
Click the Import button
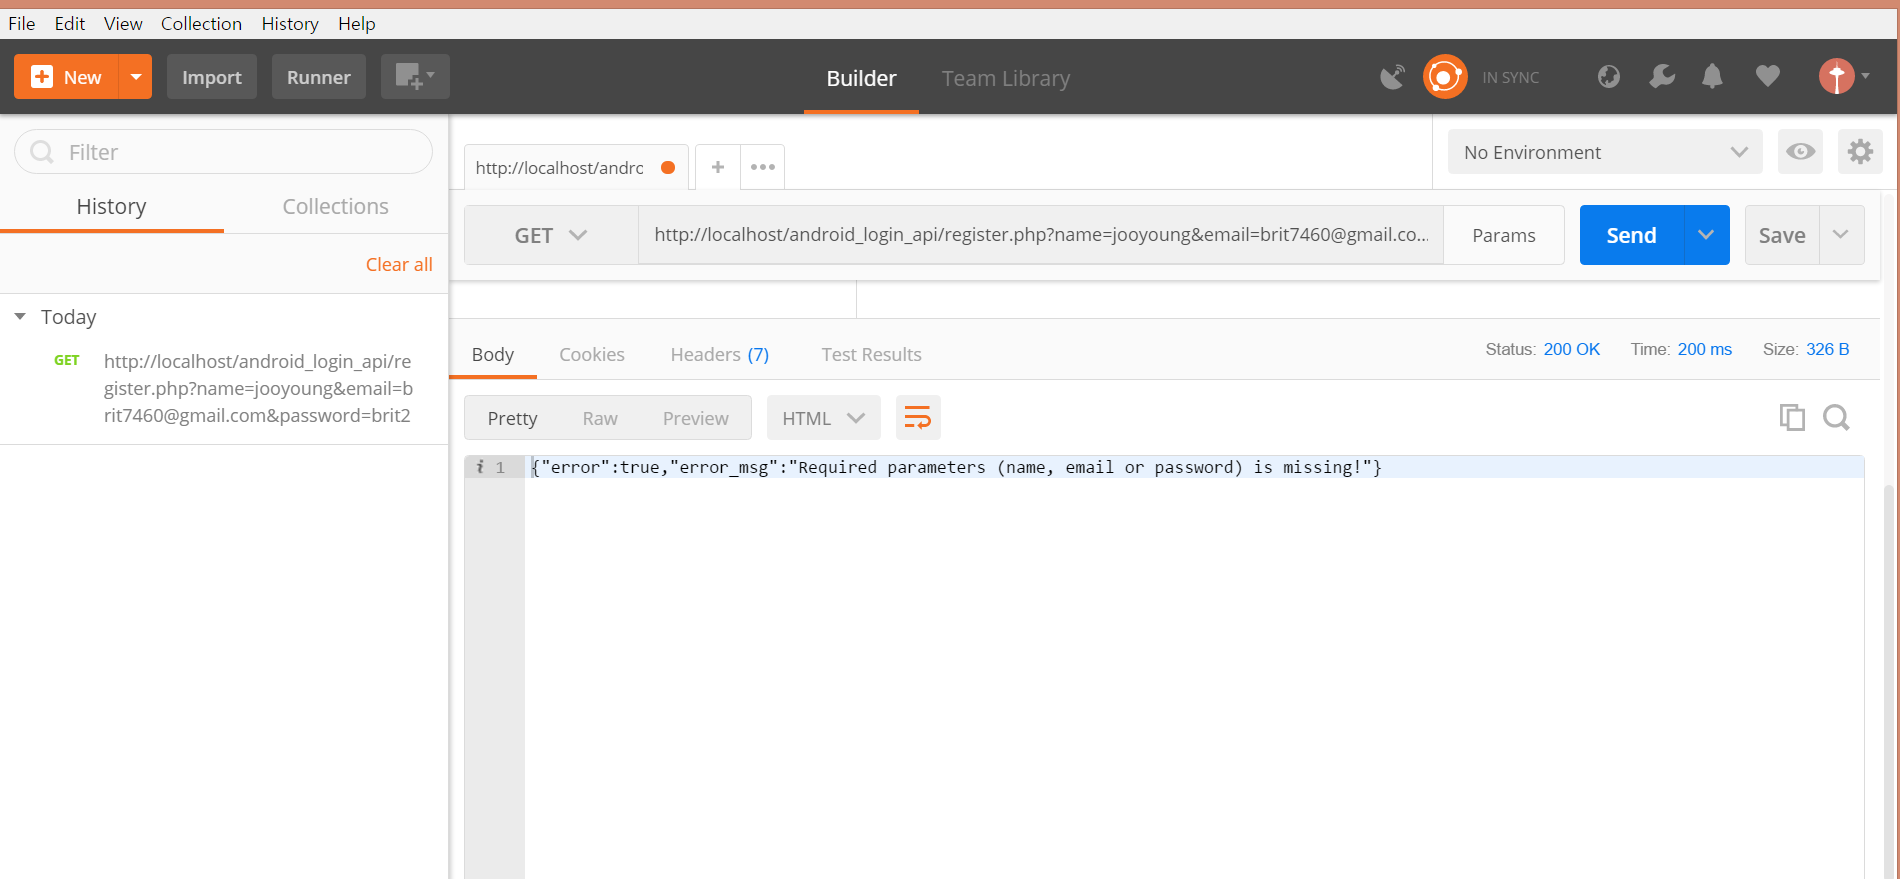pos(212,77)
